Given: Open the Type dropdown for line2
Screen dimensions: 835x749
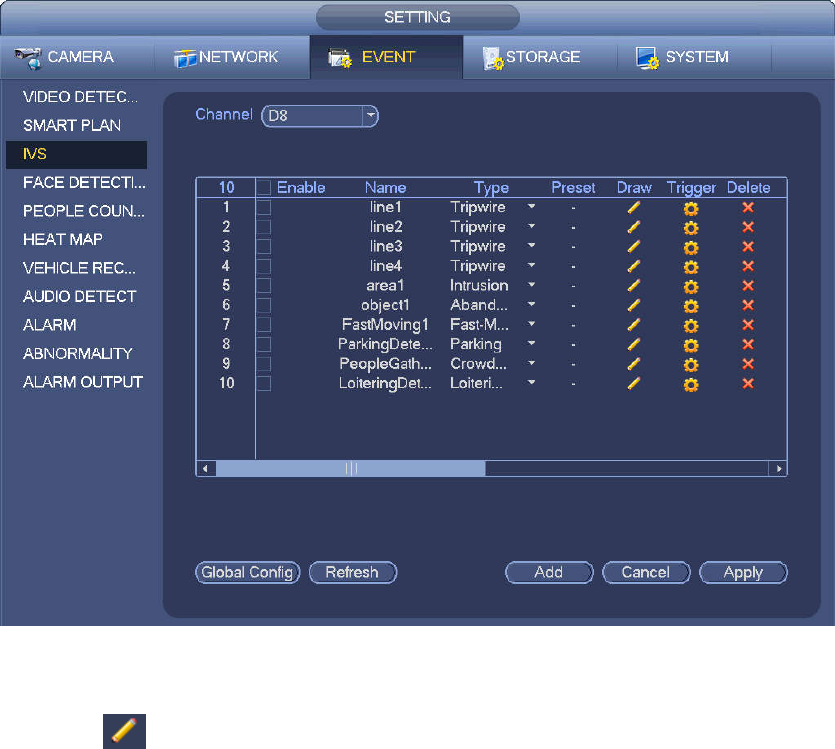Looking at the screenshot, I should click(x=531, y=226).
